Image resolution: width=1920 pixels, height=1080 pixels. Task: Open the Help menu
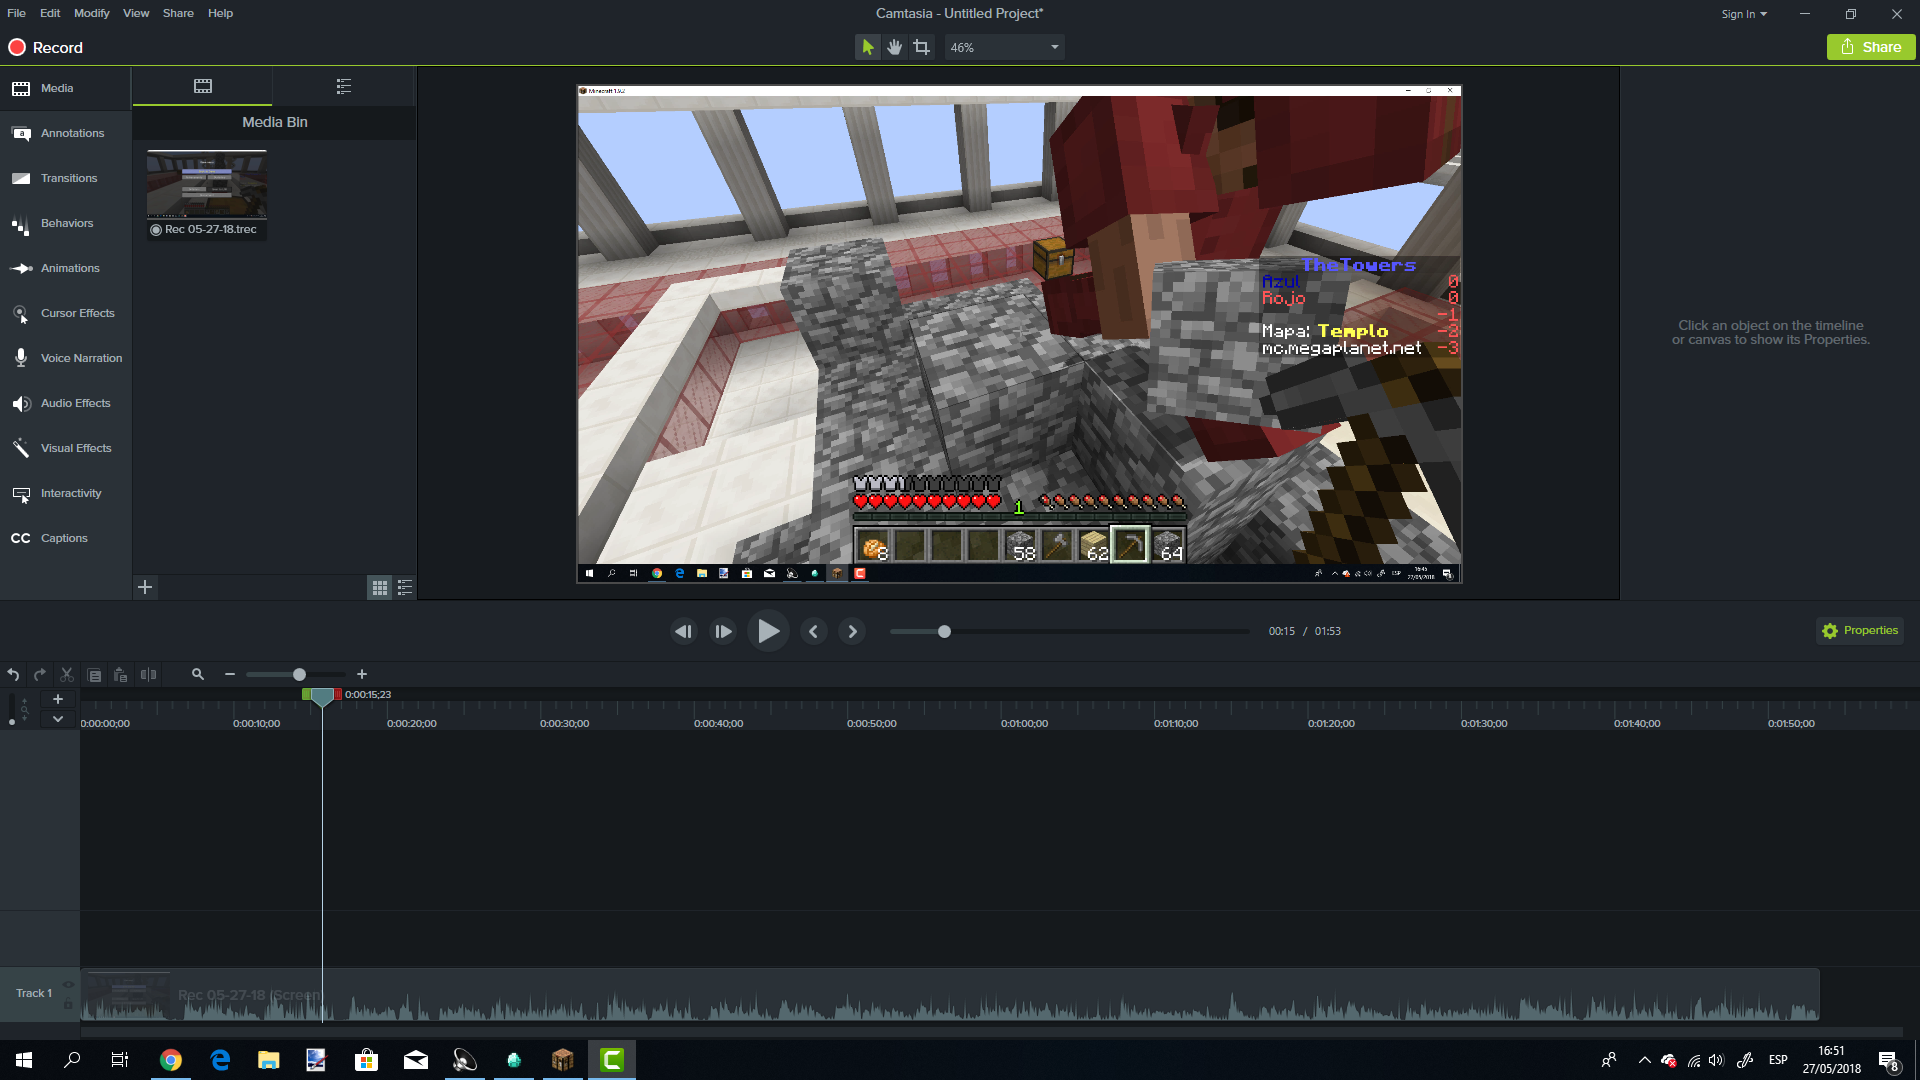click(220, 13)
